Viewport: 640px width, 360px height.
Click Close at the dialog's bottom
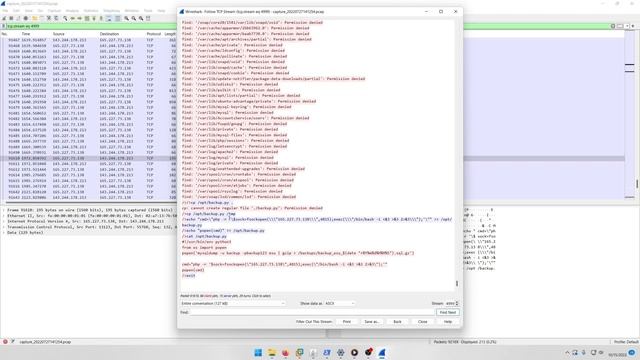[422, 322]
